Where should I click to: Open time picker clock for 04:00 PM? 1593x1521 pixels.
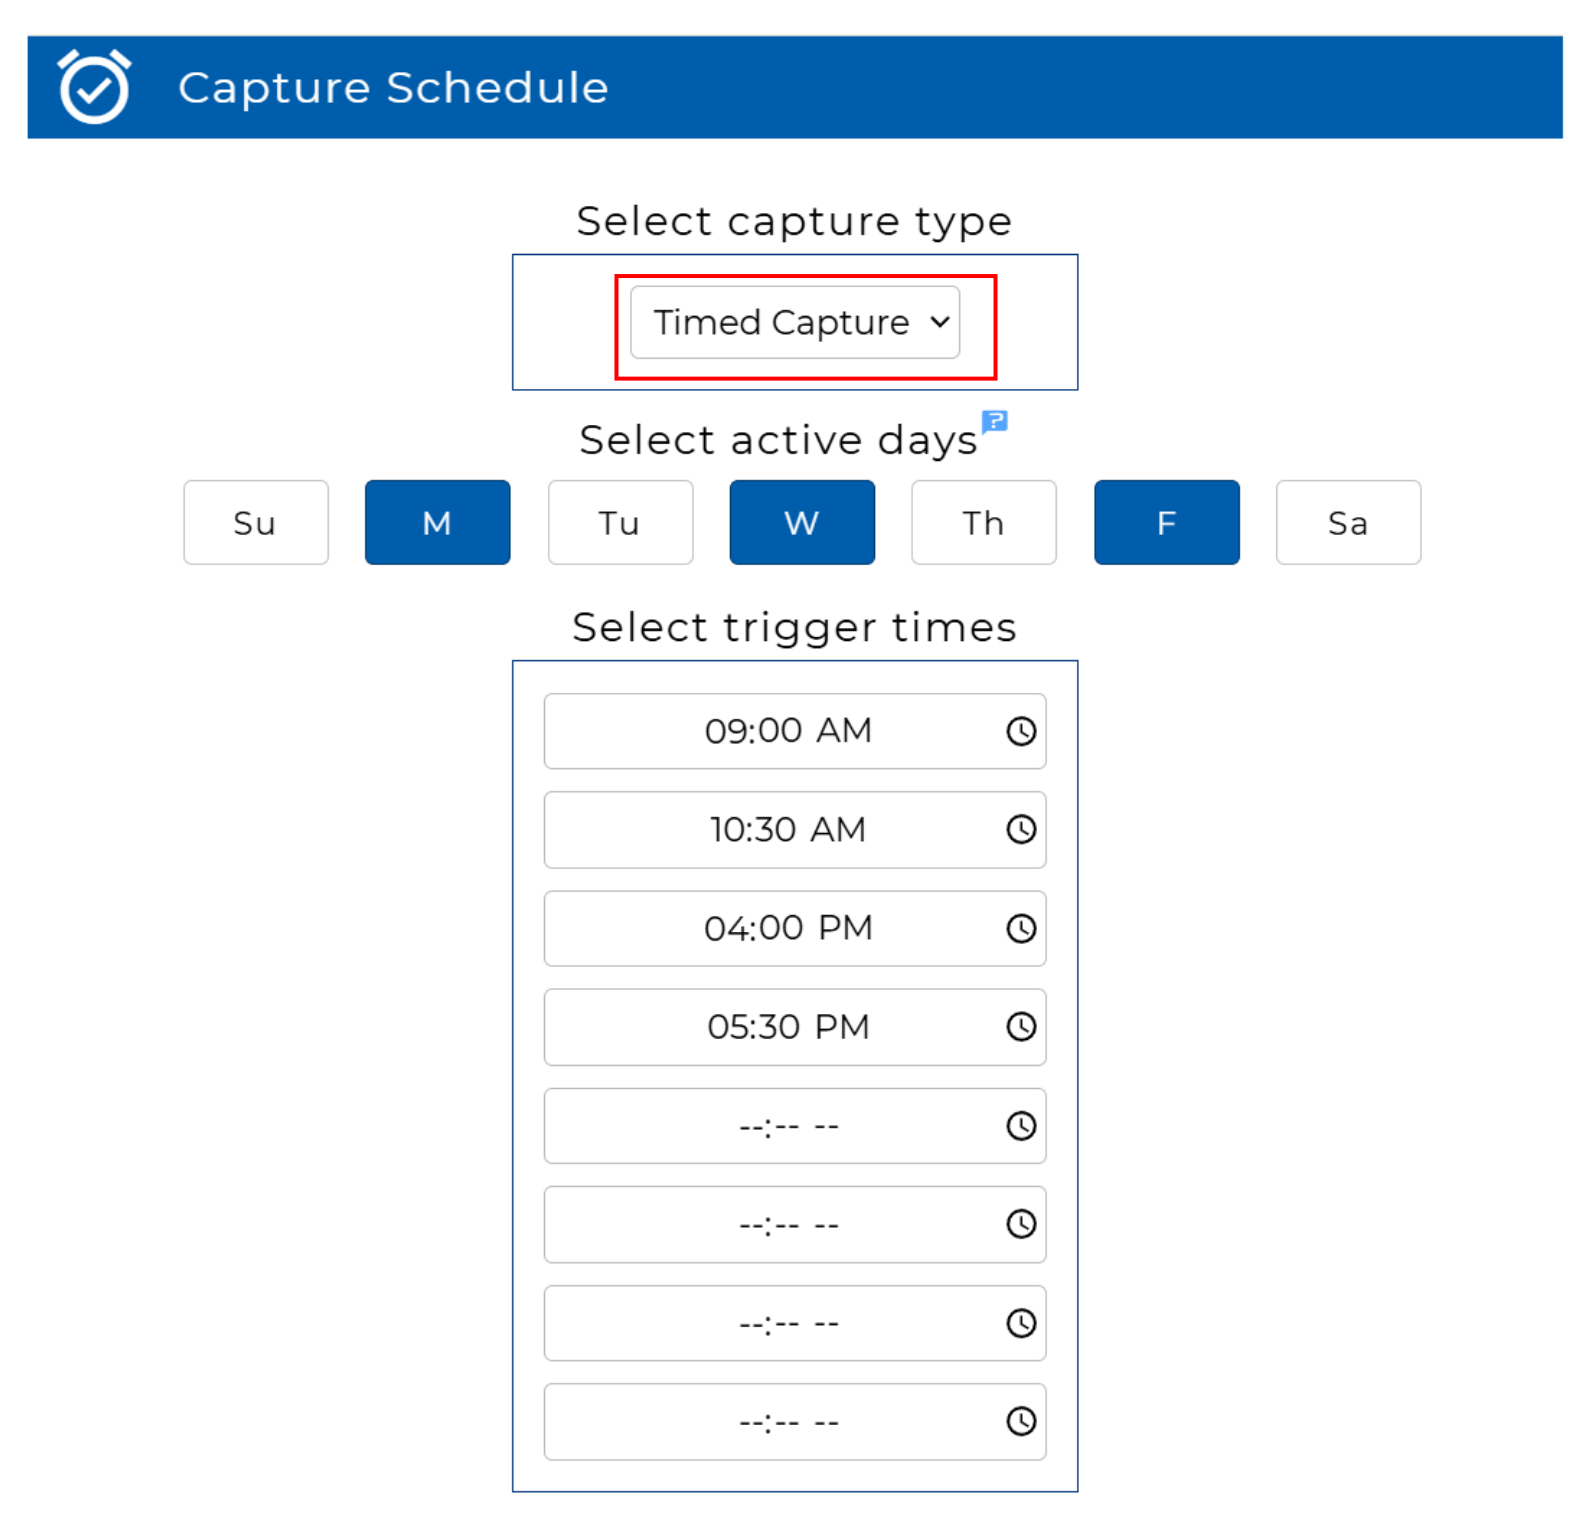(x=1020, y=928)
